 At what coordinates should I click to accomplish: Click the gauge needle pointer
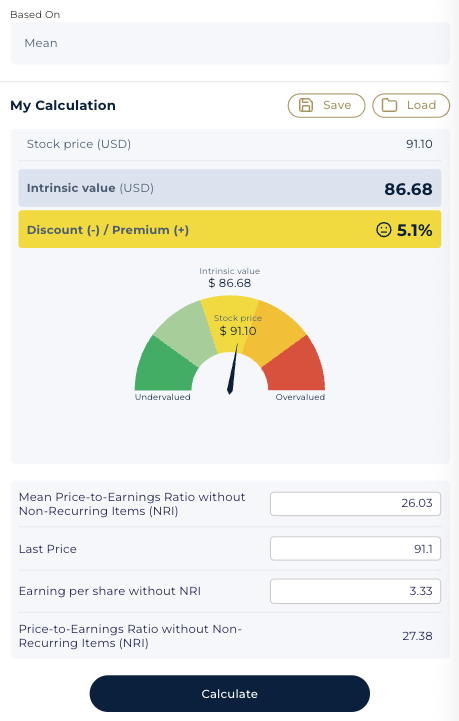[x=233, y=369]
